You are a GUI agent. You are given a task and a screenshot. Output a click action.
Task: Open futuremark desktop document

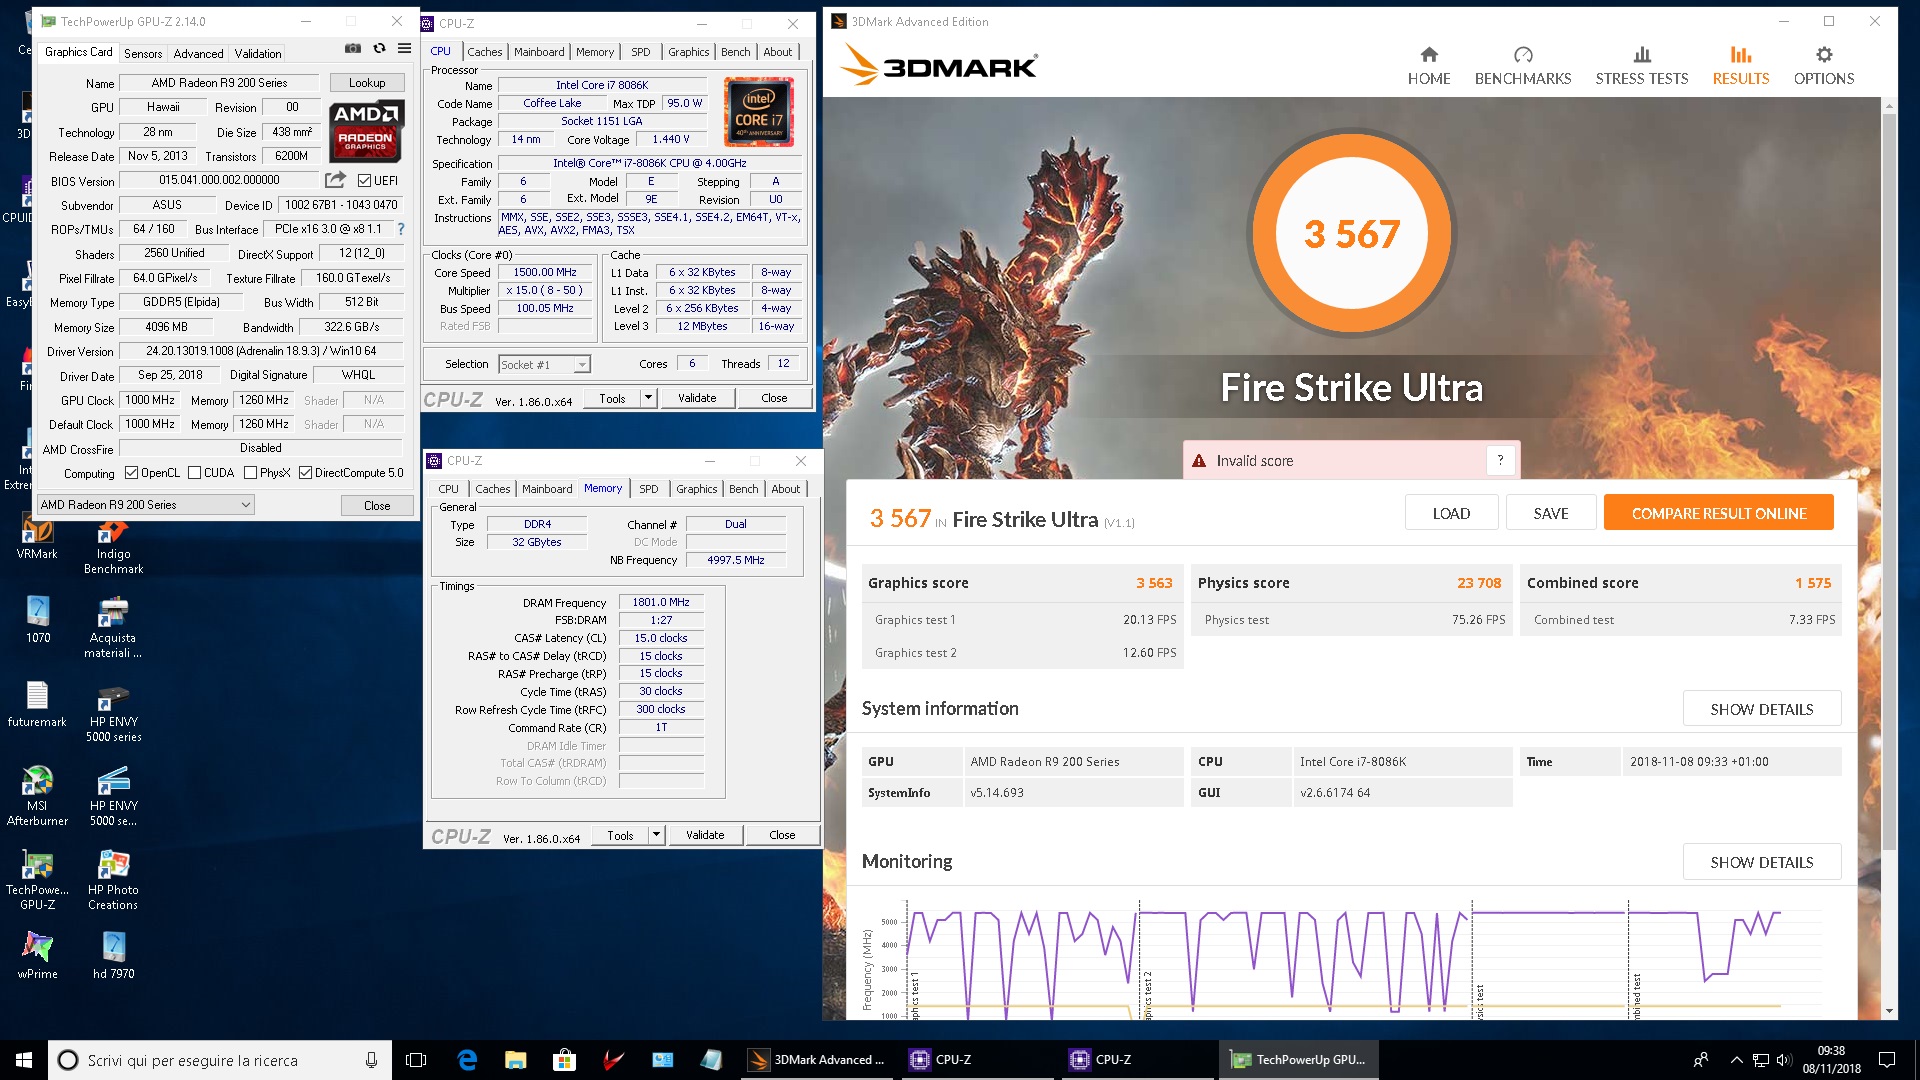(37, 704)
